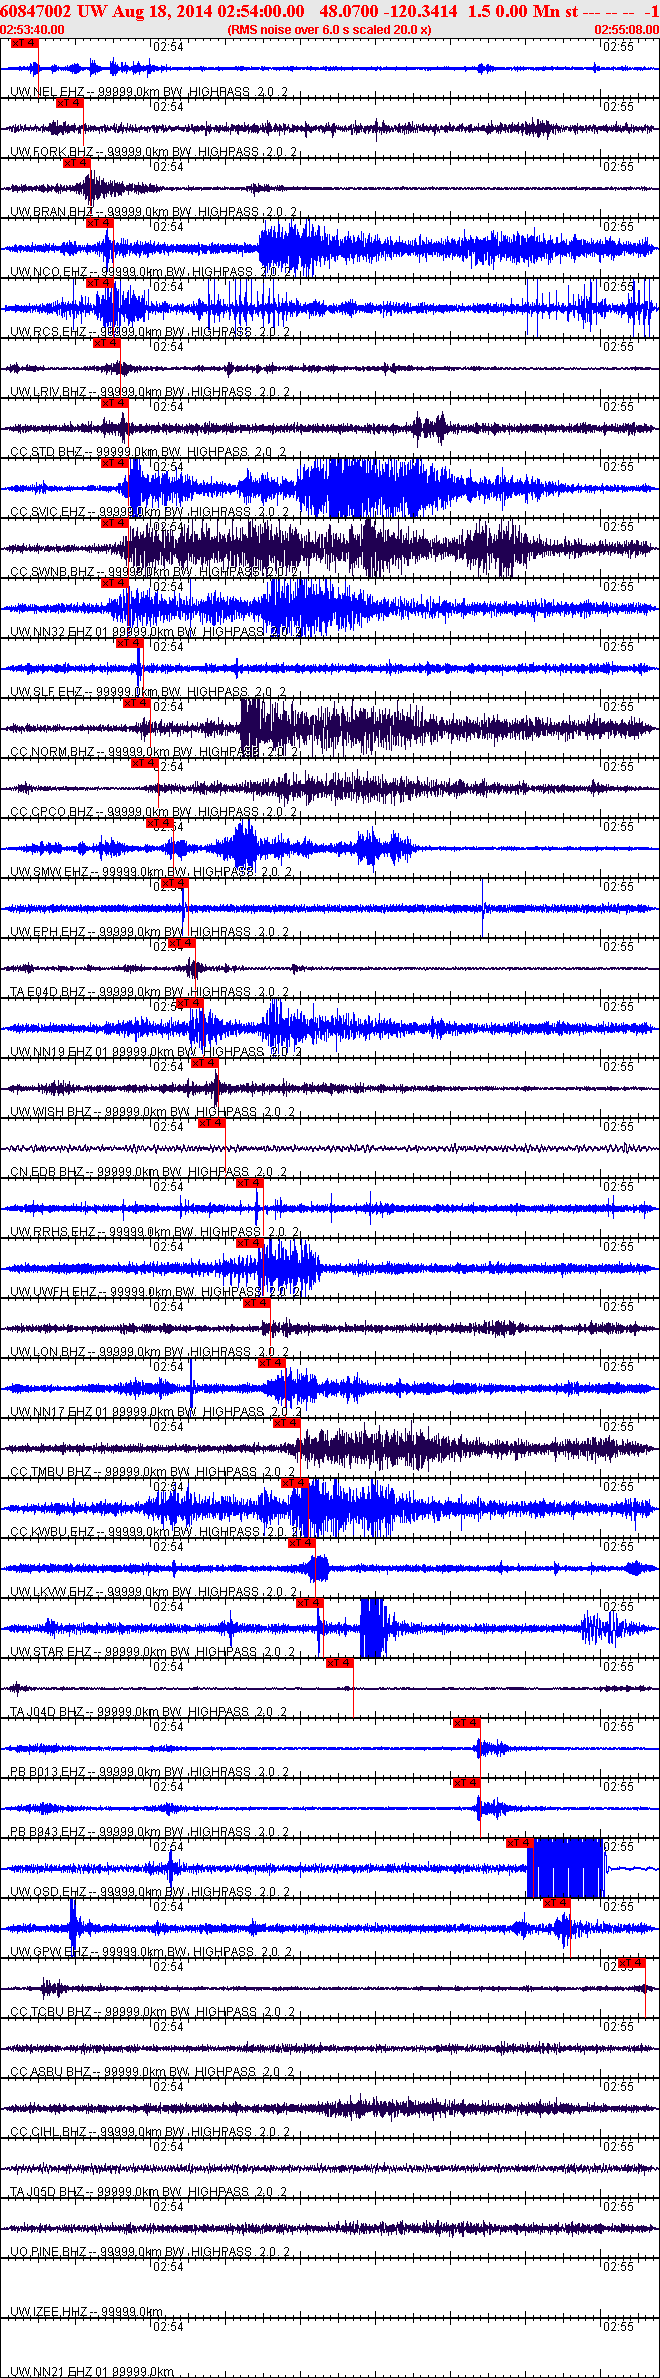Select the red pick marker on TA.J04D trace
The height and width of the screenshot is (2378, 660).
point(340,1663)
